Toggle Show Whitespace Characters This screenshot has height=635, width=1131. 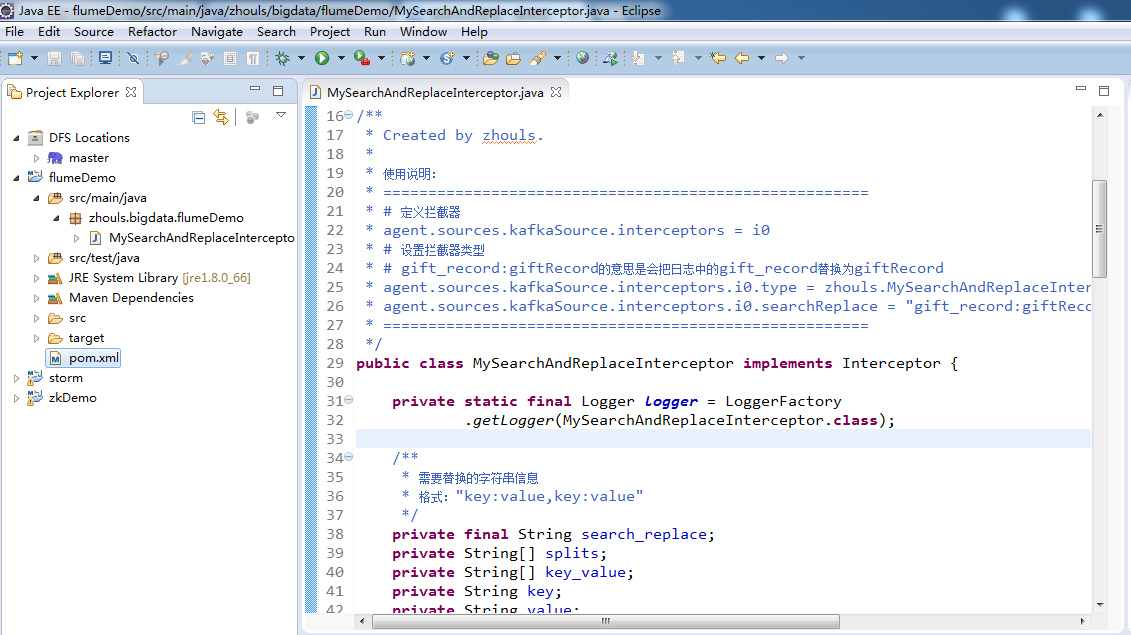coord(253,58)
